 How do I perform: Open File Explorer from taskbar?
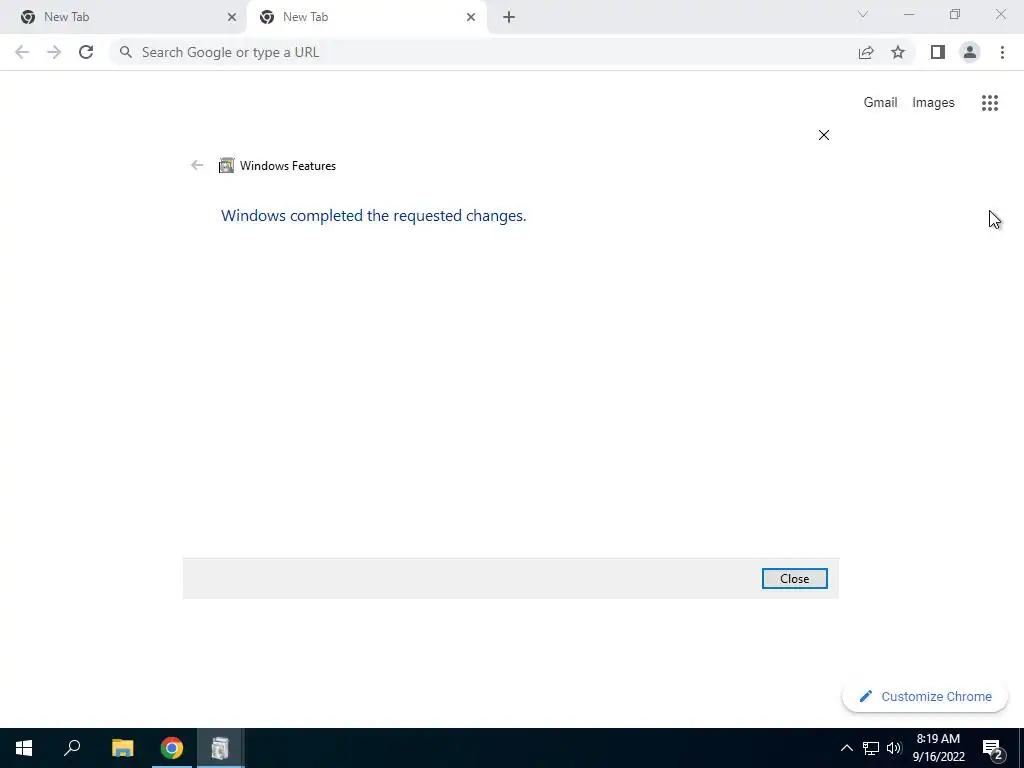123,748
